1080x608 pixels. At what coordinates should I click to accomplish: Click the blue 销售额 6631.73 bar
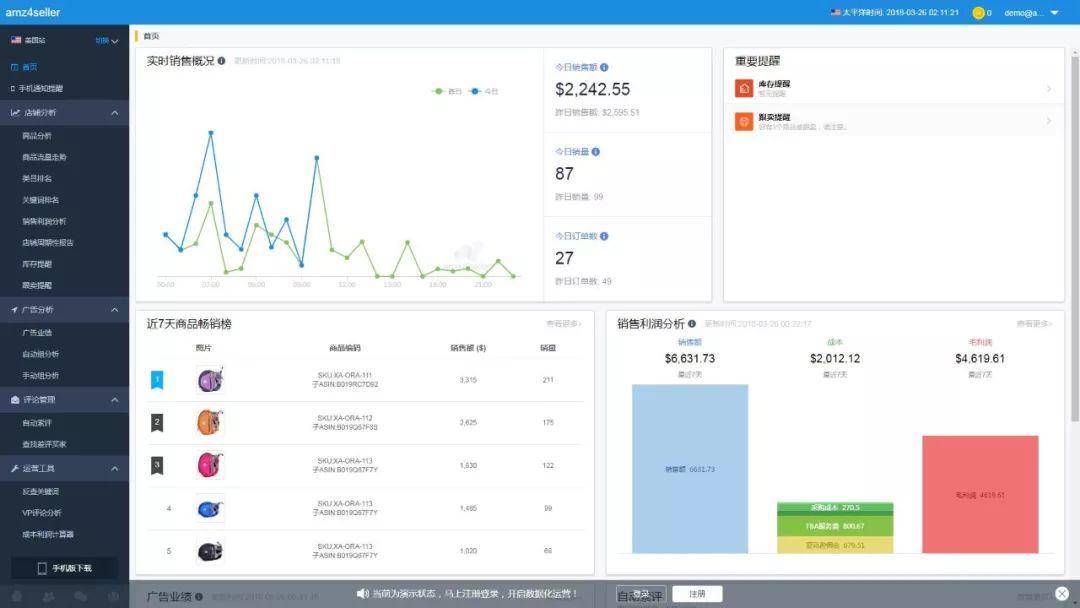click(x=690, y=469)
